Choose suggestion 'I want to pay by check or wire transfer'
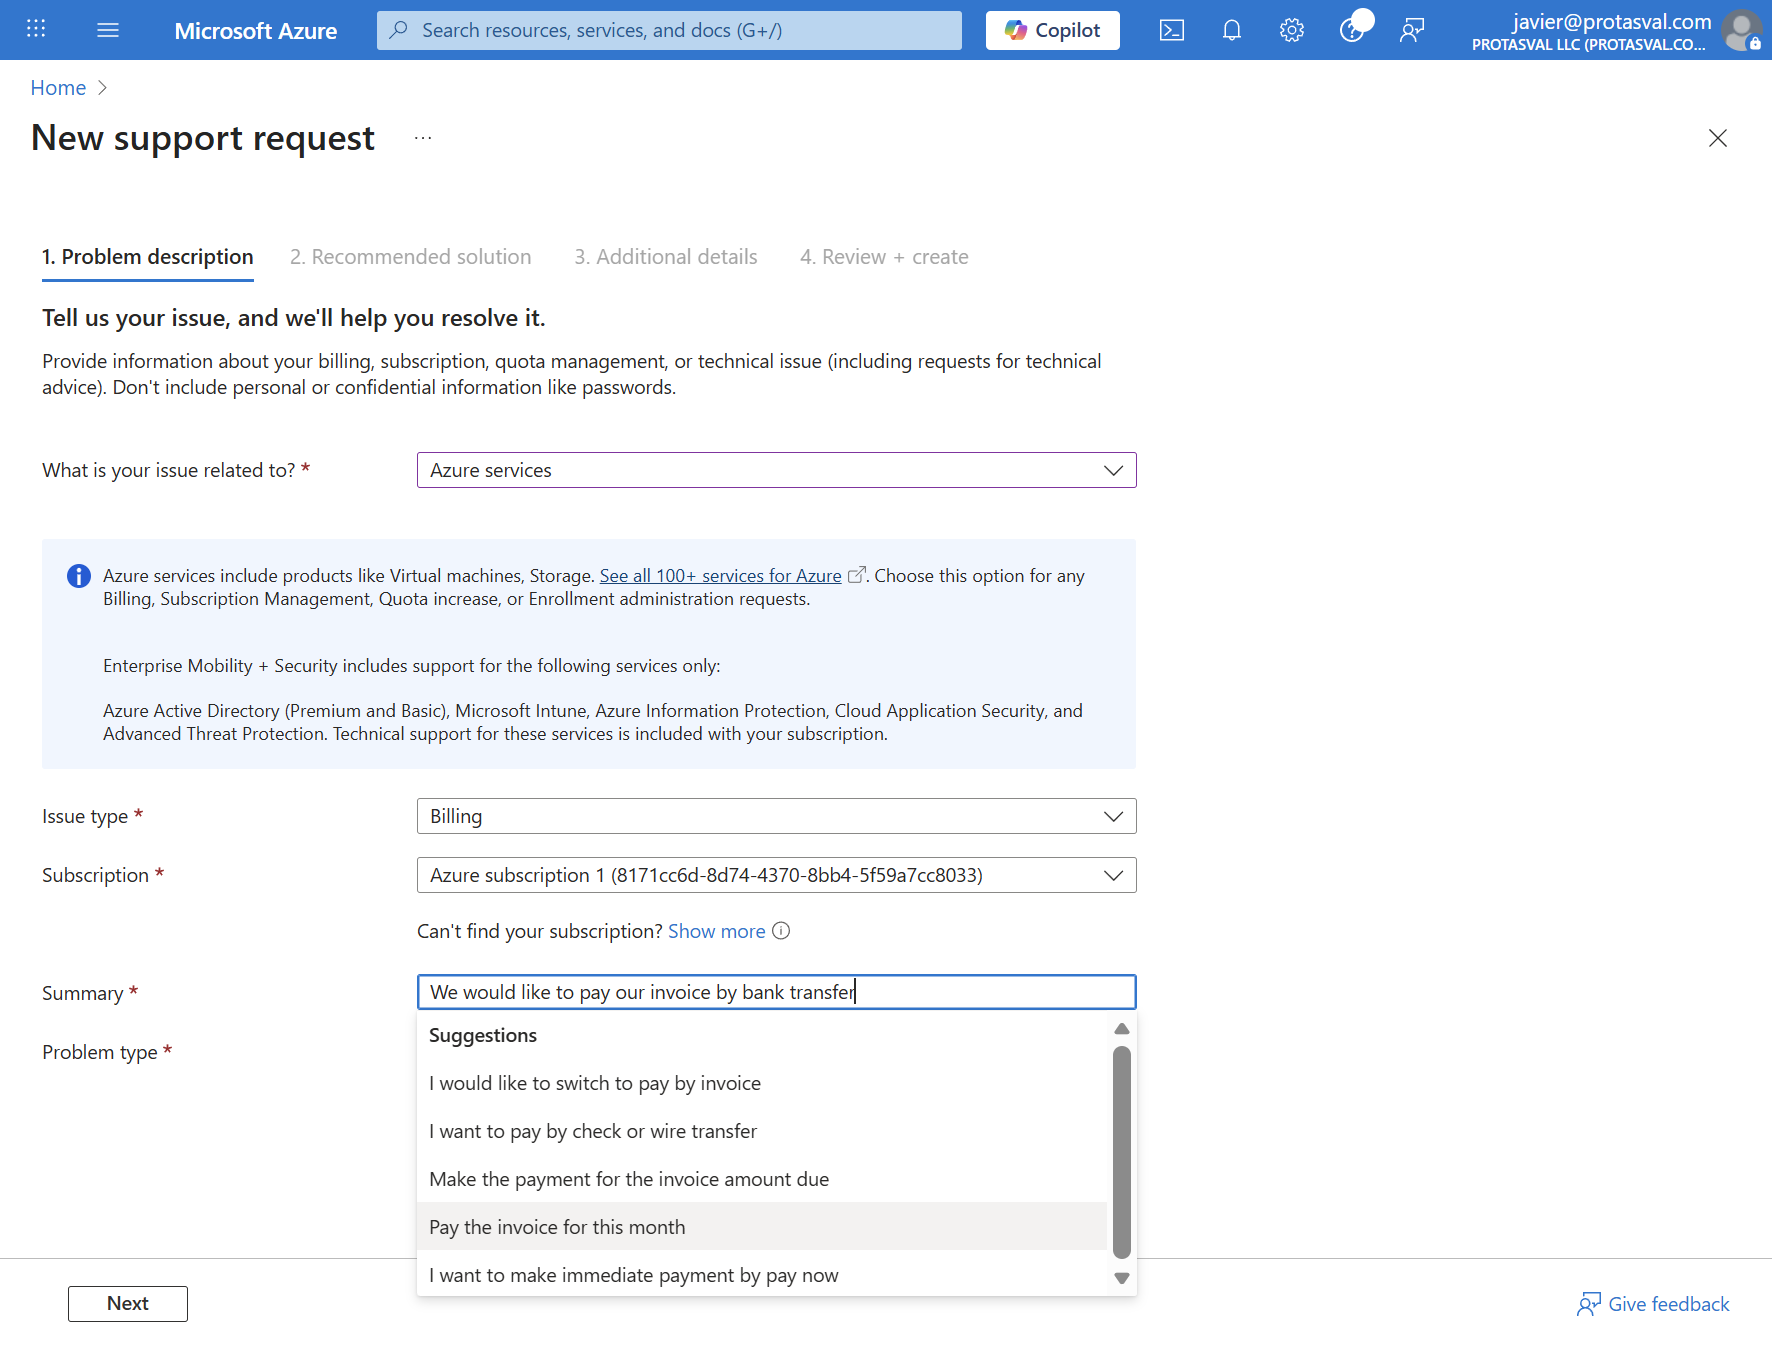 (762, 1131)
